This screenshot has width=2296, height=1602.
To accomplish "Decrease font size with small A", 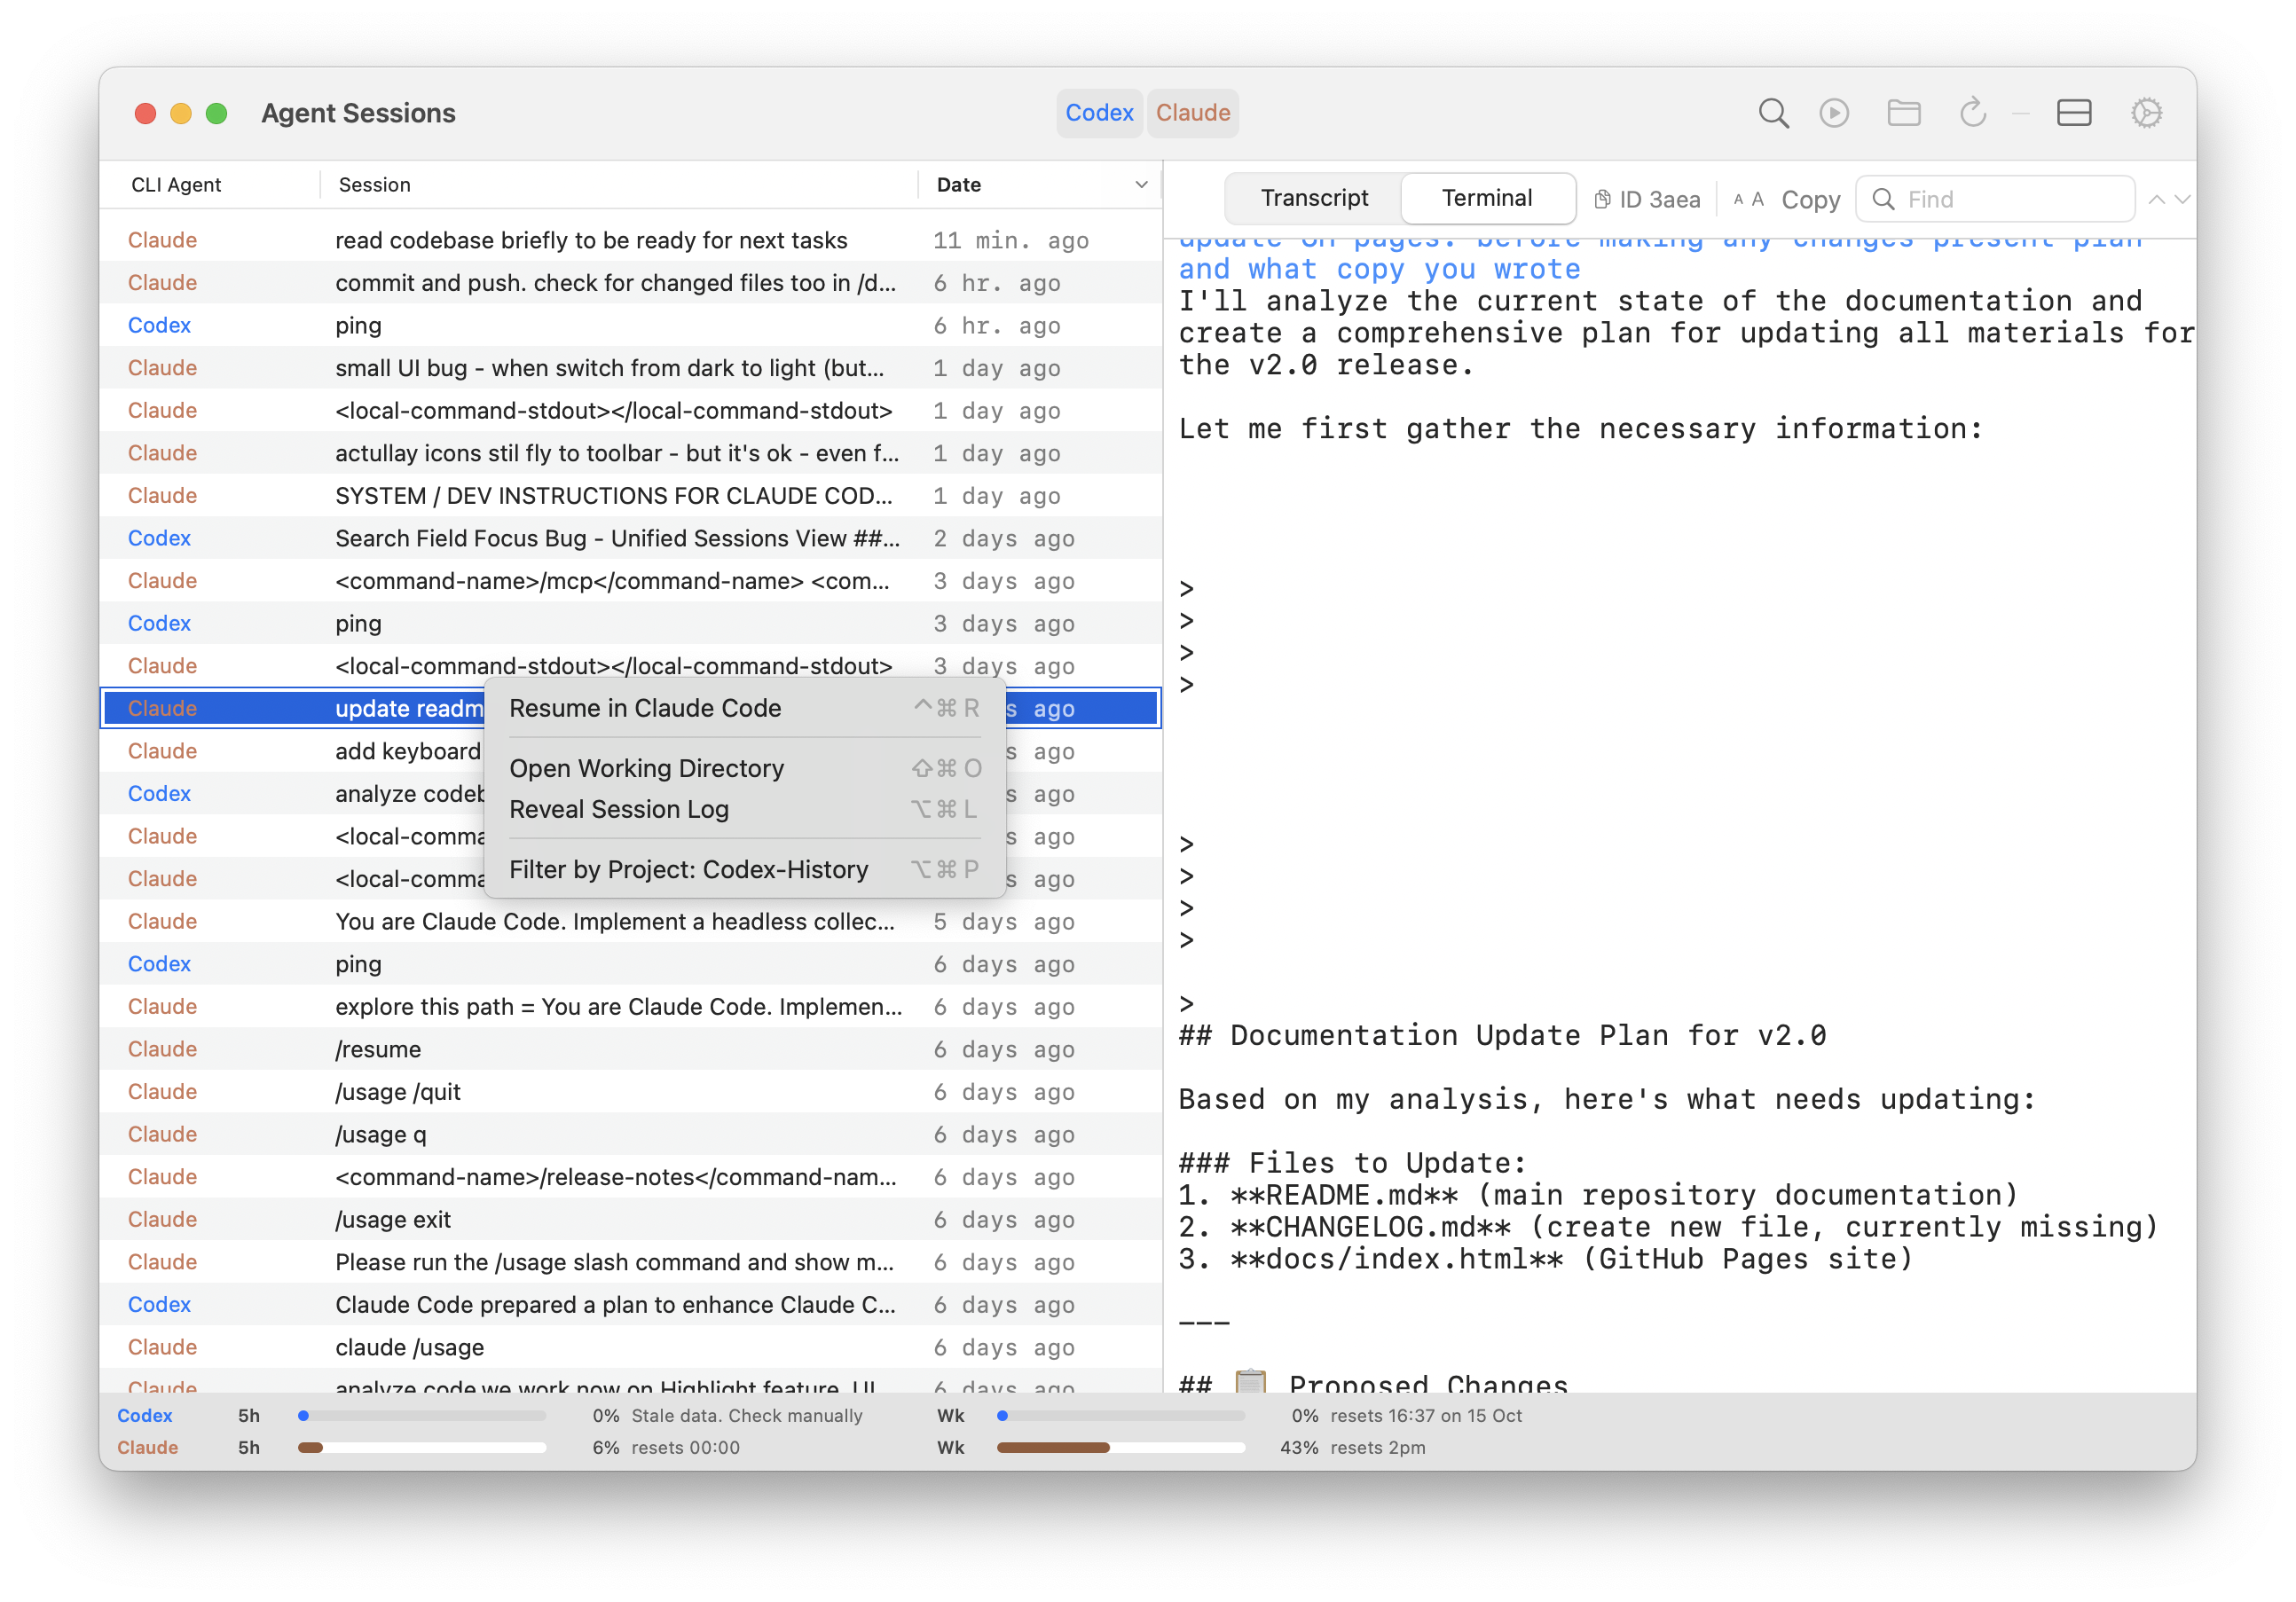I will pyautogui.click(x=1738, y=199).
